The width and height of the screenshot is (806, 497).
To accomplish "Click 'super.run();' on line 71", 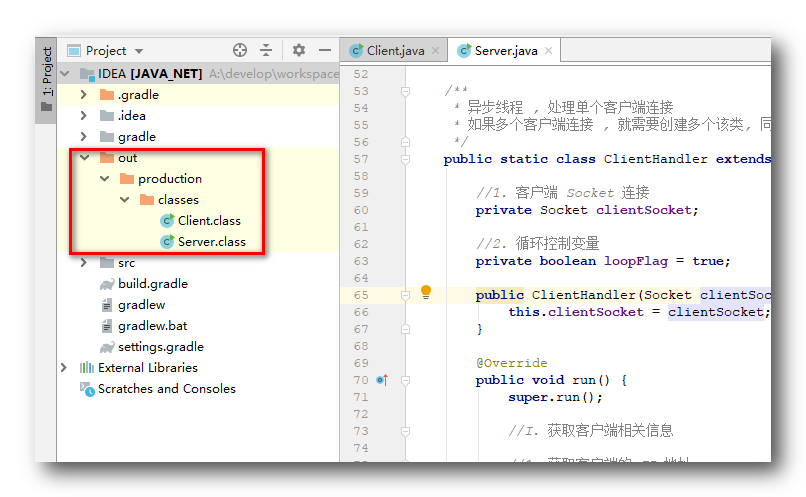I will click(x=555, y=397).
